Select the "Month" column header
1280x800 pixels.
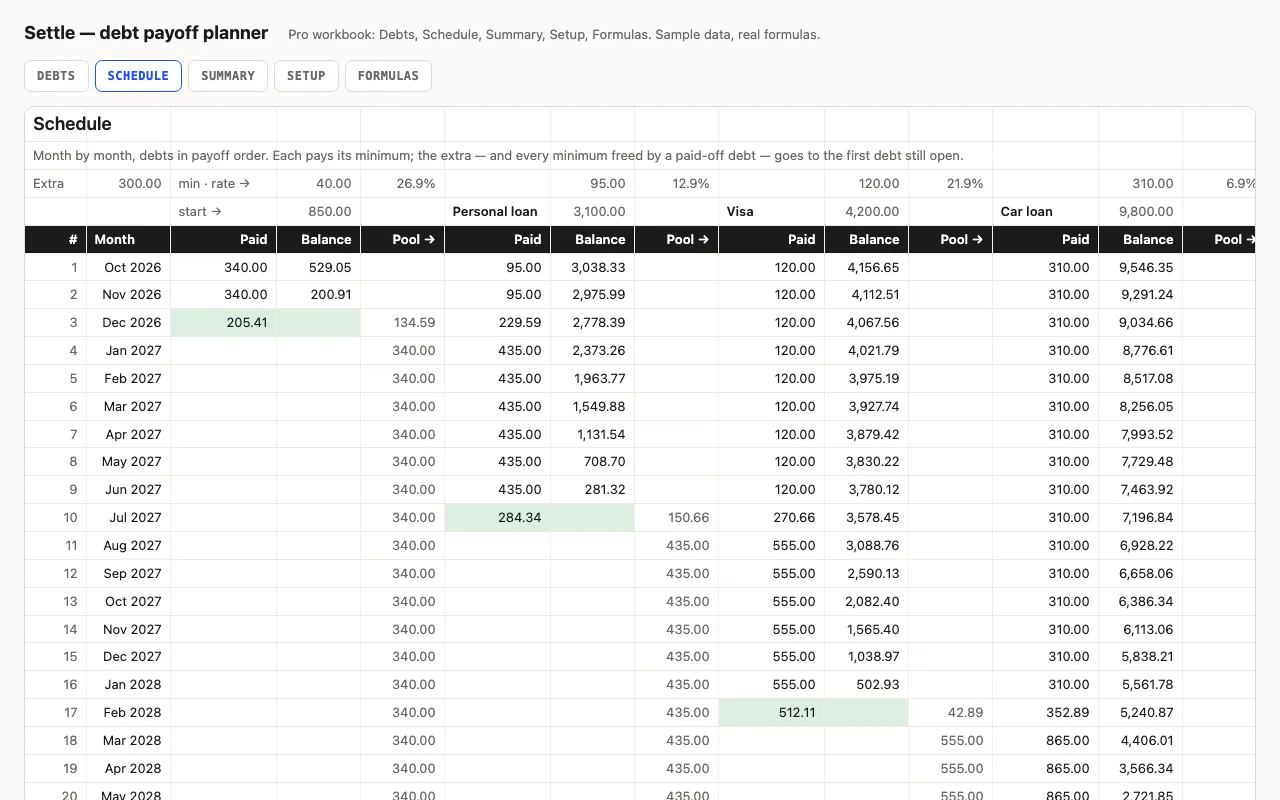point(129,240)
